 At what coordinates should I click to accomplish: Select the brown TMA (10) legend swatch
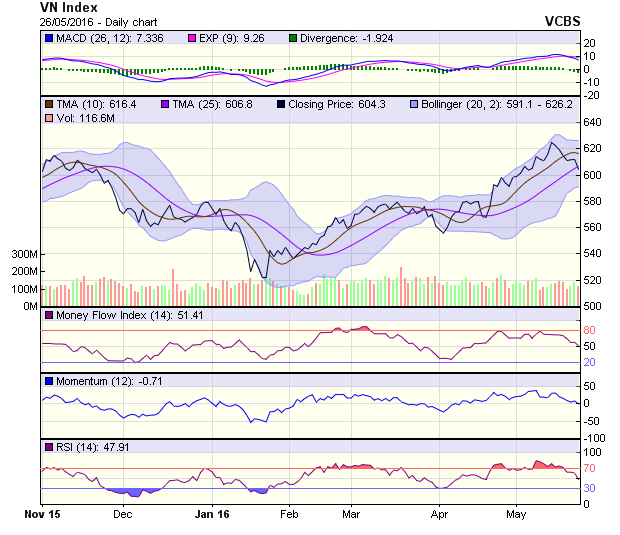click(x=48, y=104)
